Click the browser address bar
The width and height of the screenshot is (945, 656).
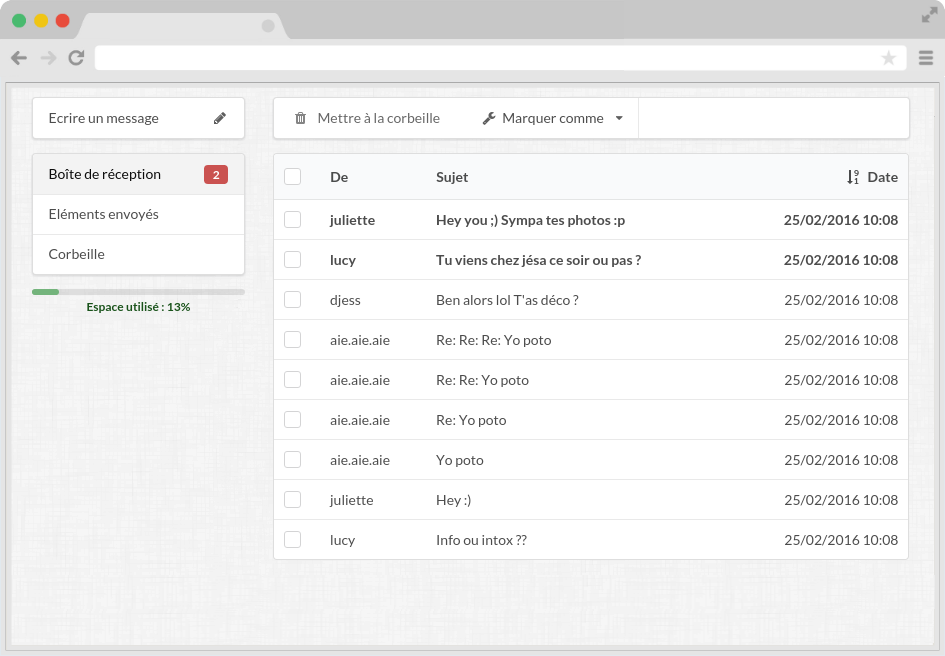[x=500, y=58]
